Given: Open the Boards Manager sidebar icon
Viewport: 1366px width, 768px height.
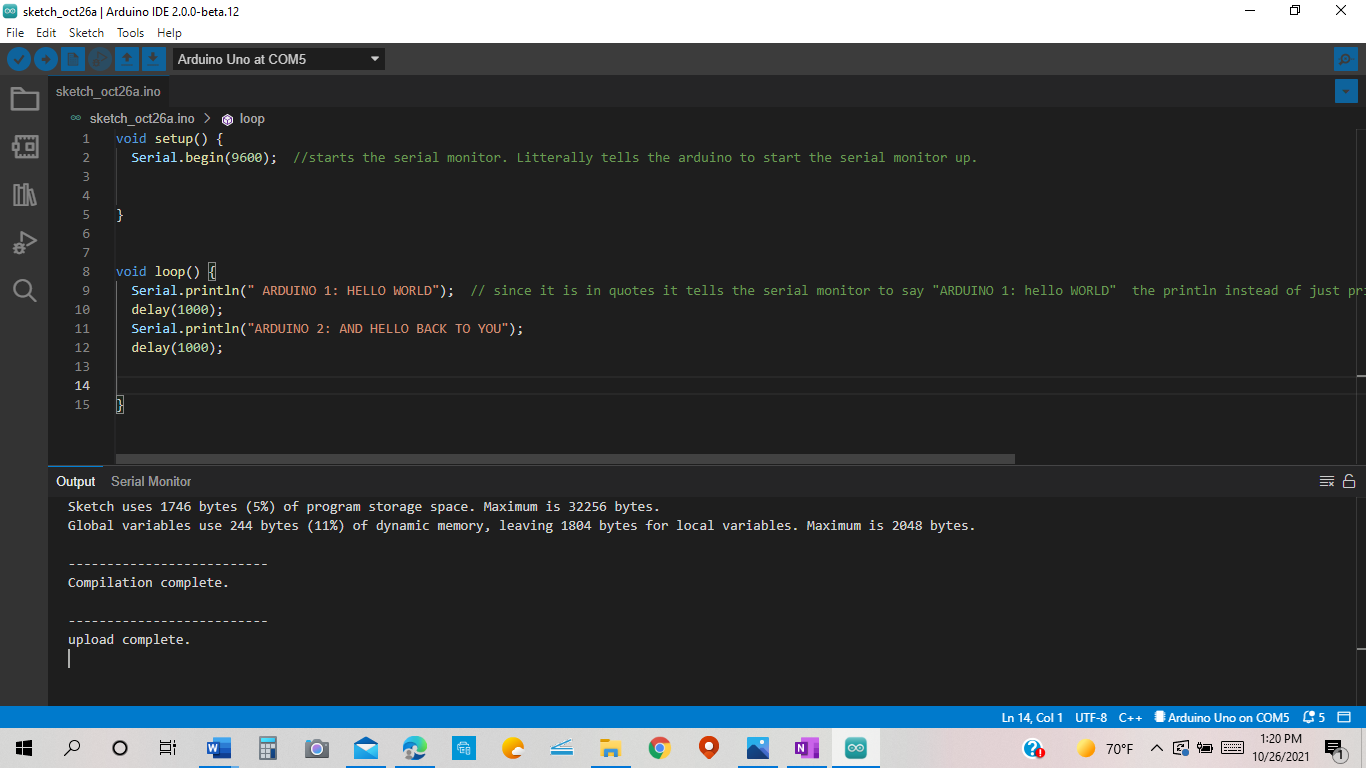Looking at the screenshot, I should 24,146.
